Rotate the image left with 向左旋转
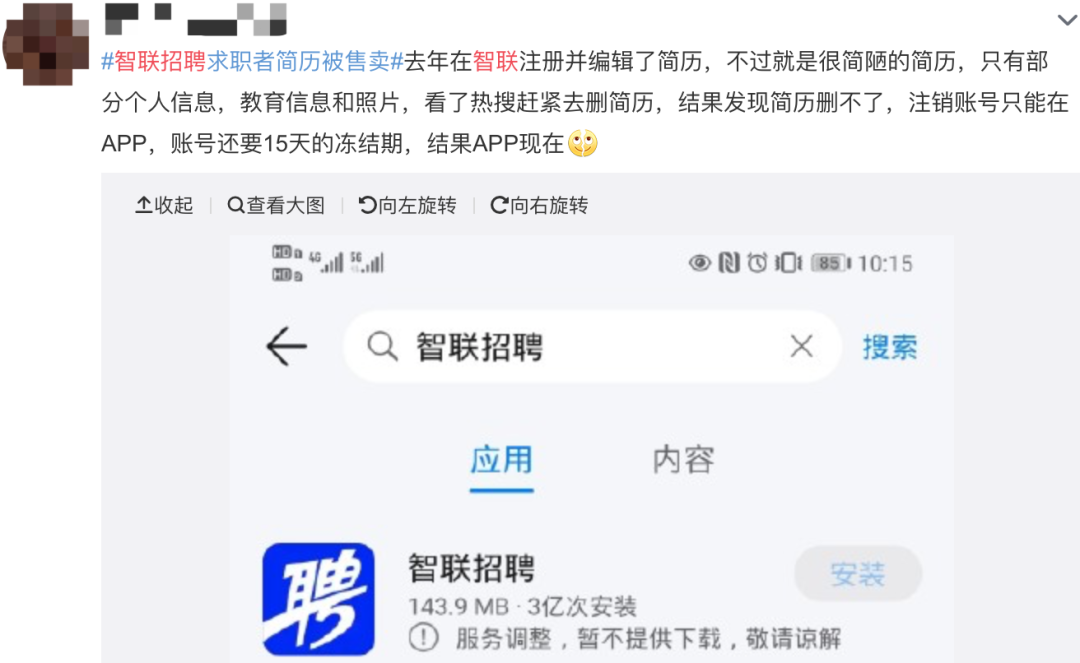 [407, 205]
